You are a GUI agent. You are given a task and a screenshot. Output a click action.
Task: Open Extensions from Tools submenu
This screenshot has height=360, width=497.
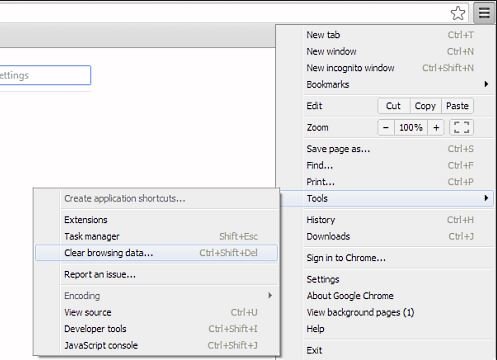pyautogui.click(x=86, y=220)
